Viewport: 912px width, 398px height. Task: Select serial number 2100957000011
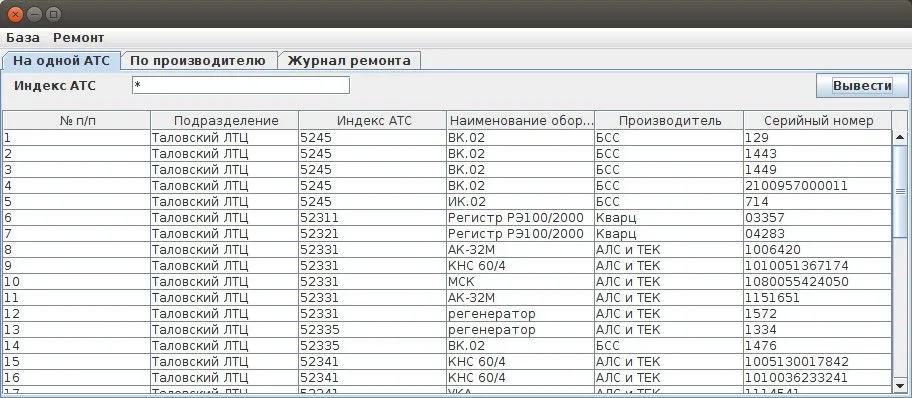pos(818,186)
